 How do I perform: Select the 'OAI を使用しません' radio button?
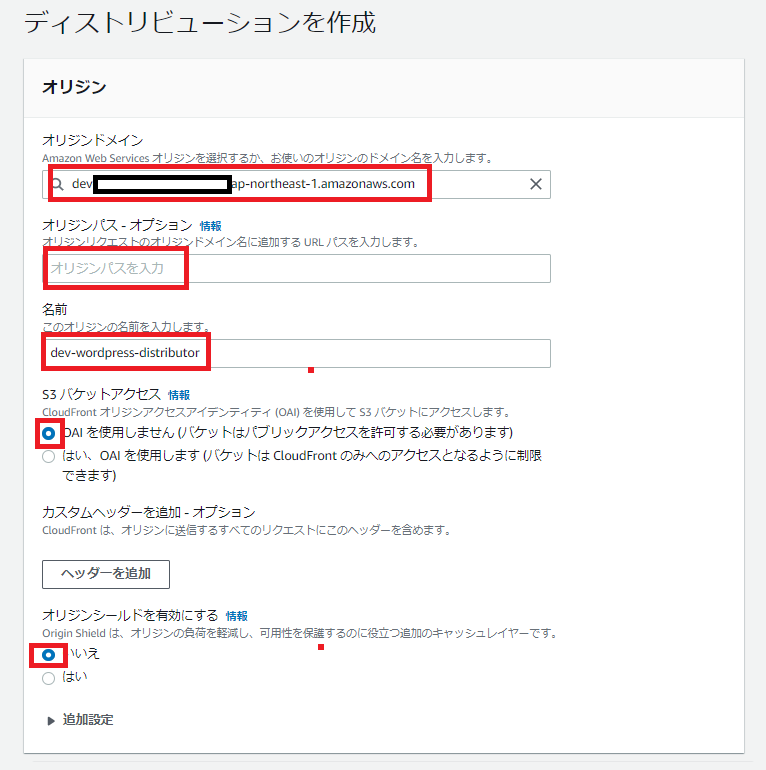(49, 433)
